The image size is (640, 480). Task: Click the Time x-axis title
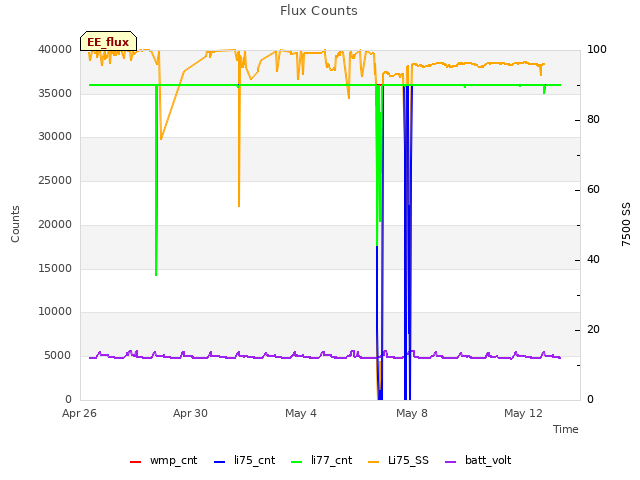coord(566,429)
